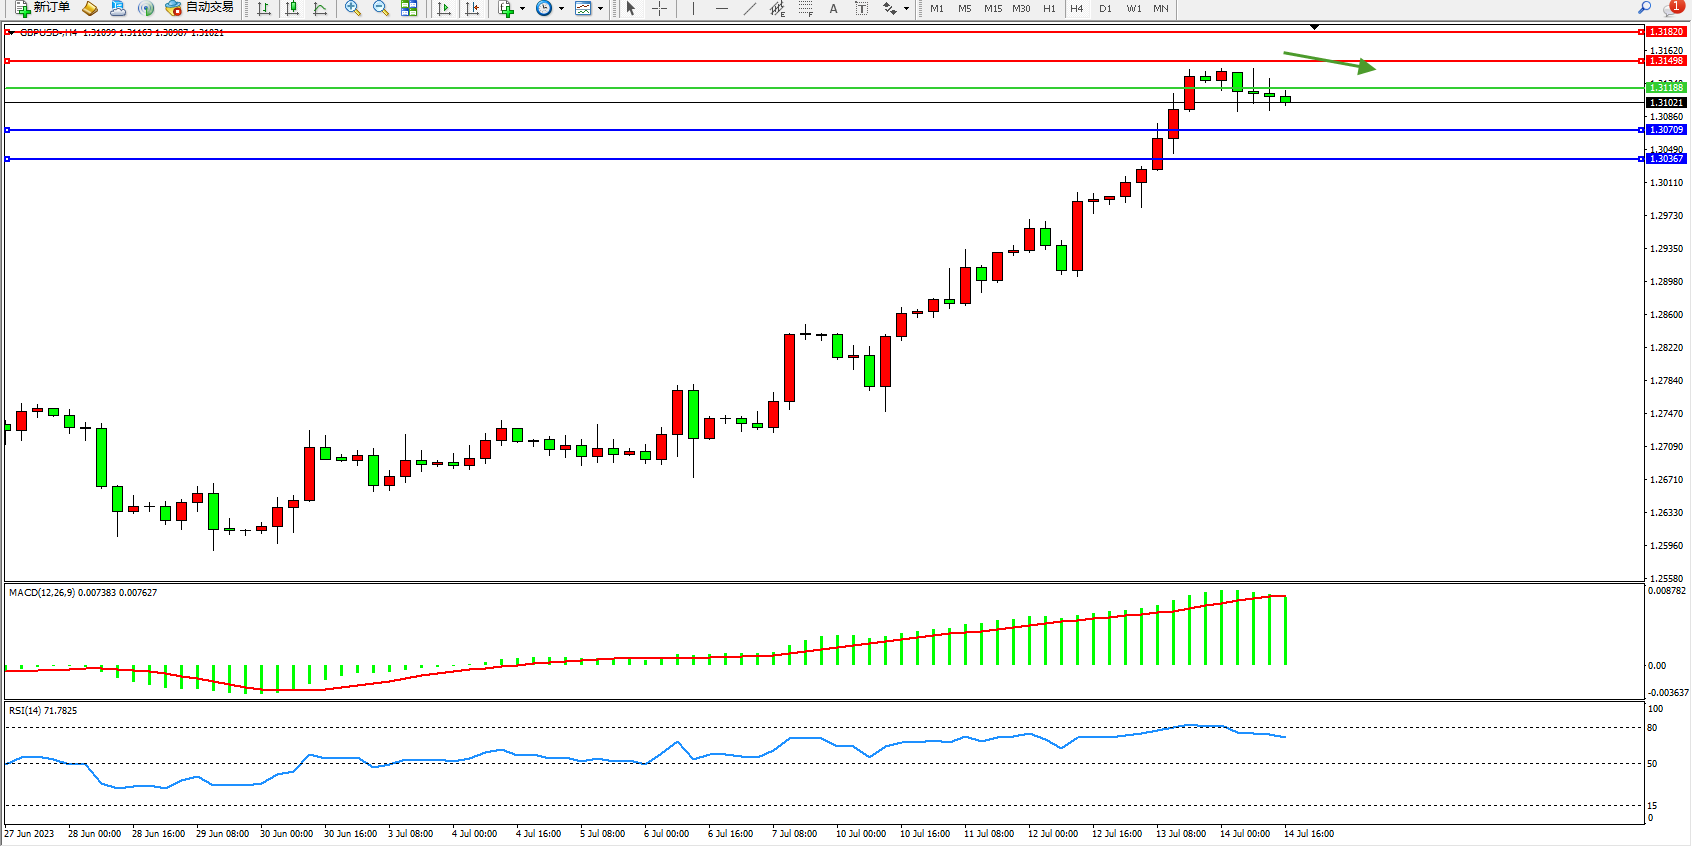The height and width of the screenshot is (847, 1692).
Task: Switch to the M15 timeframe
Action: pyautogui.click(x=992, y=8)
